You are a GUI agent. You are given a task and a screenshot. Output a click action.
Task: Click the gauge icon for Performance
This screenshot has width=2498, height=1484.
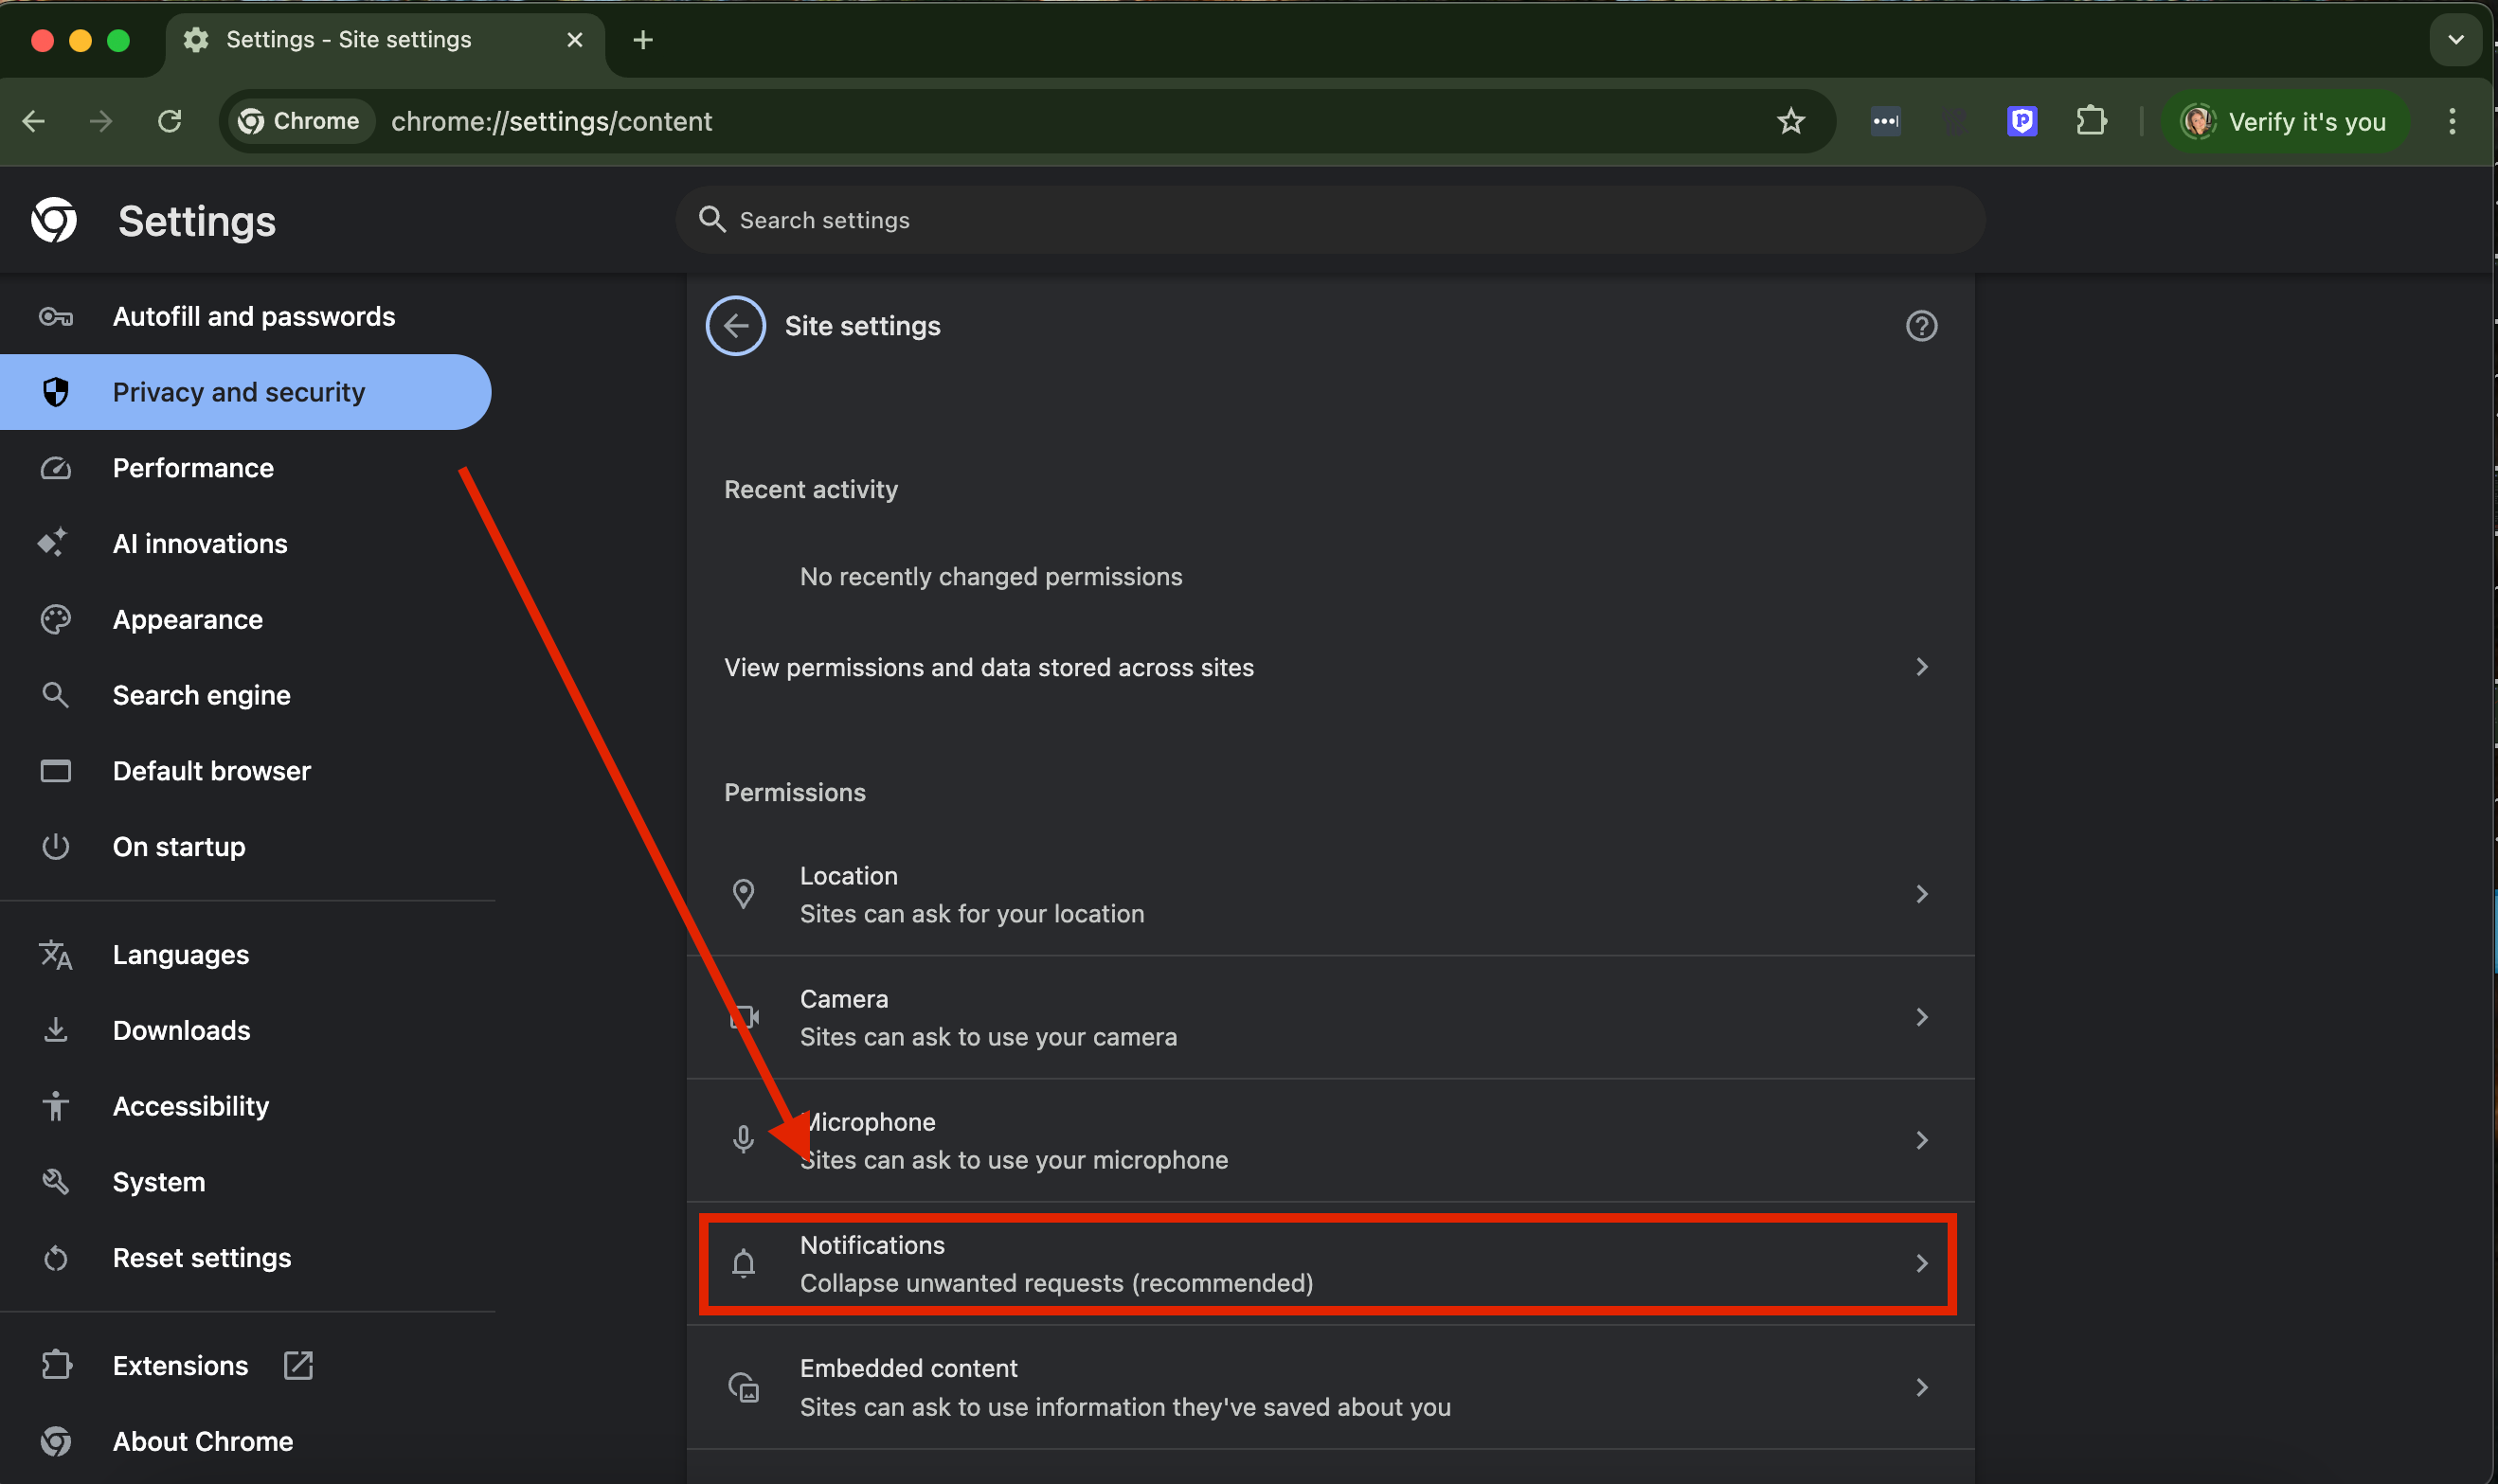click(55, 468)
